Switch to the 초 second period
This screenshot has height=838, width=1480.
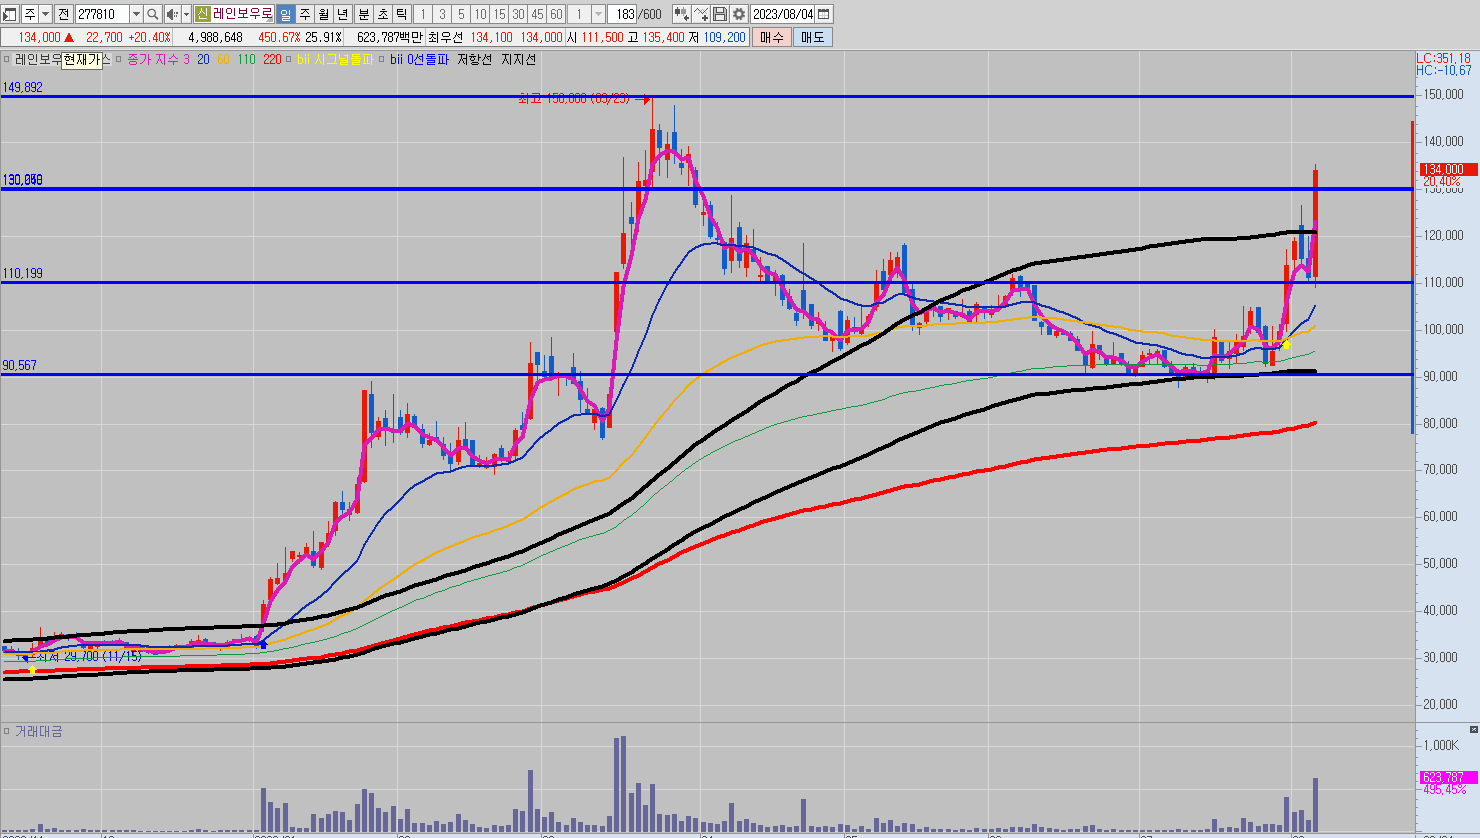(x=383, y=14)
